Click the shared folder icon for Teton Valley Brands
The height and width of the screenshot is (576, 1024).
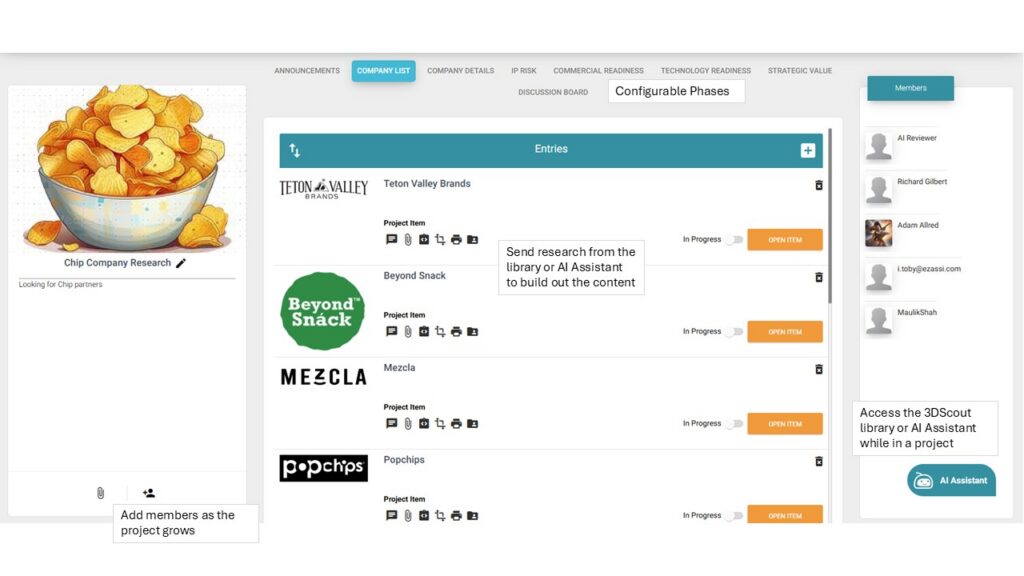472,240
